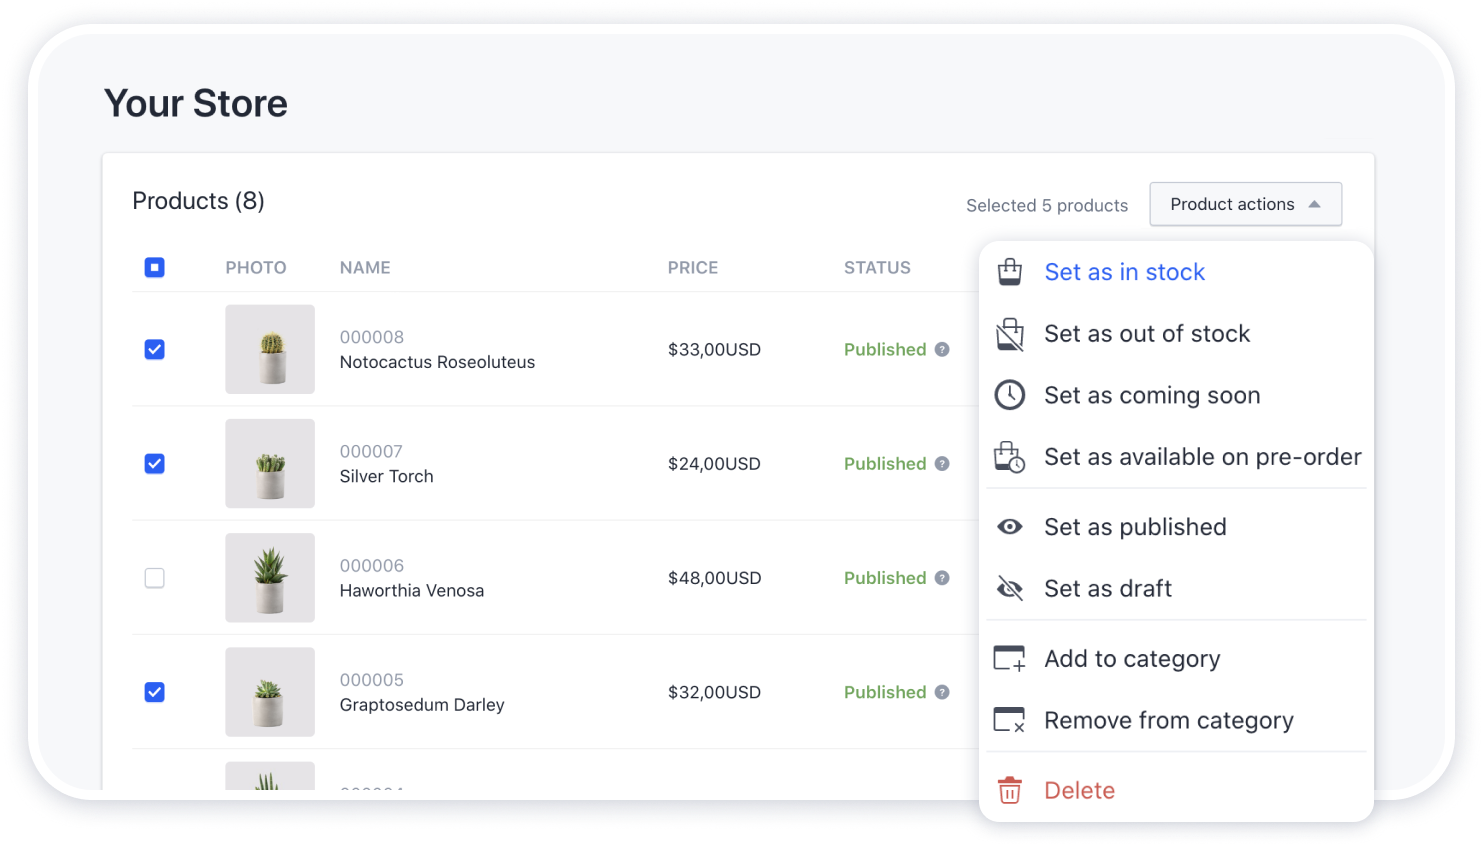Click Published status of Silver Torch
Image resolution: width=1483 pixels, height=846 pixels.
[885, 463]
